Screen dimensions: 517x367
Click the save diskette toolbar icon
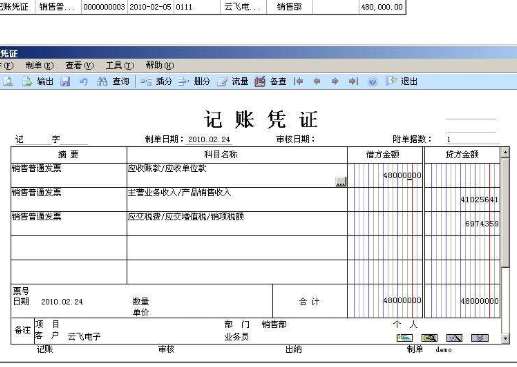(65, 81)
